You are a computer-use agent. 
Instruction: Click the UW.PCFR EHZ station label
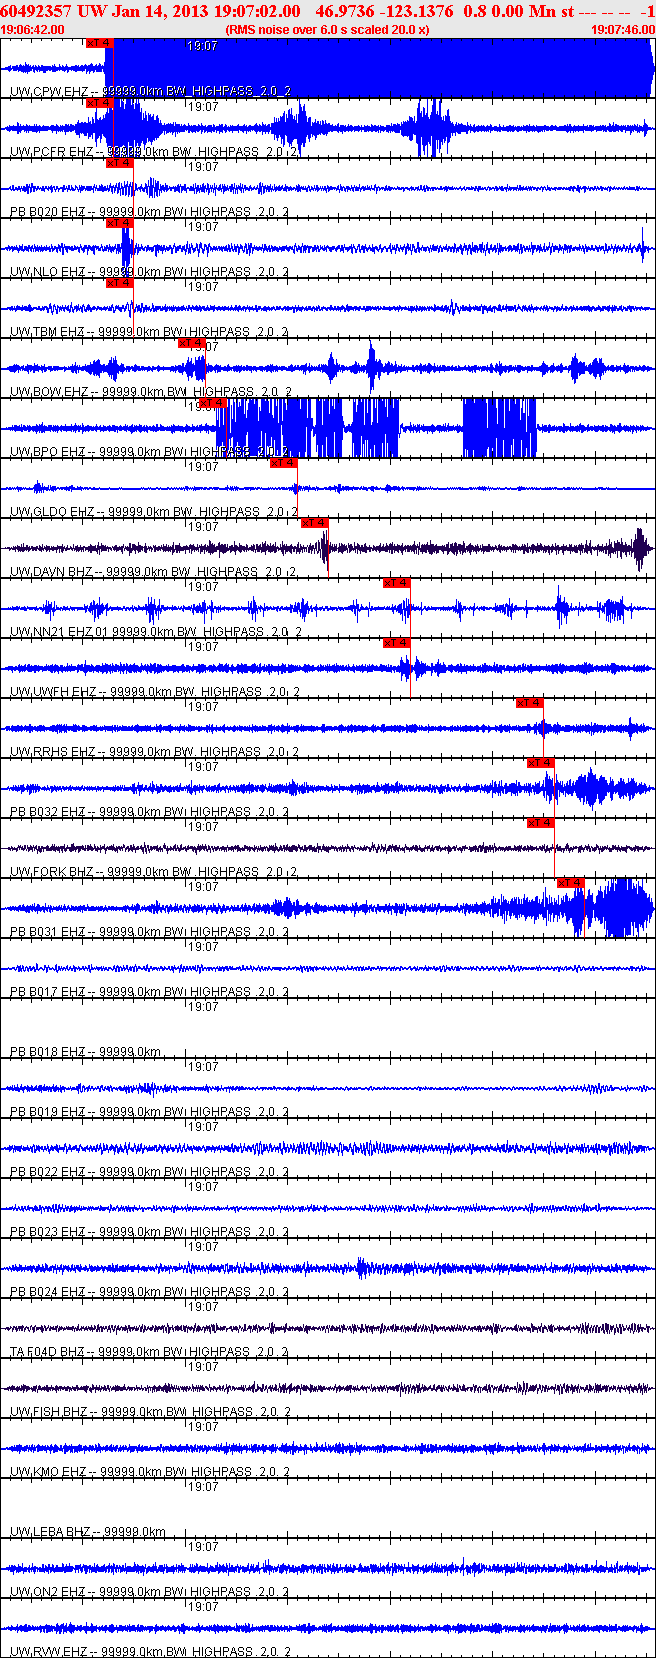[52, 152]
